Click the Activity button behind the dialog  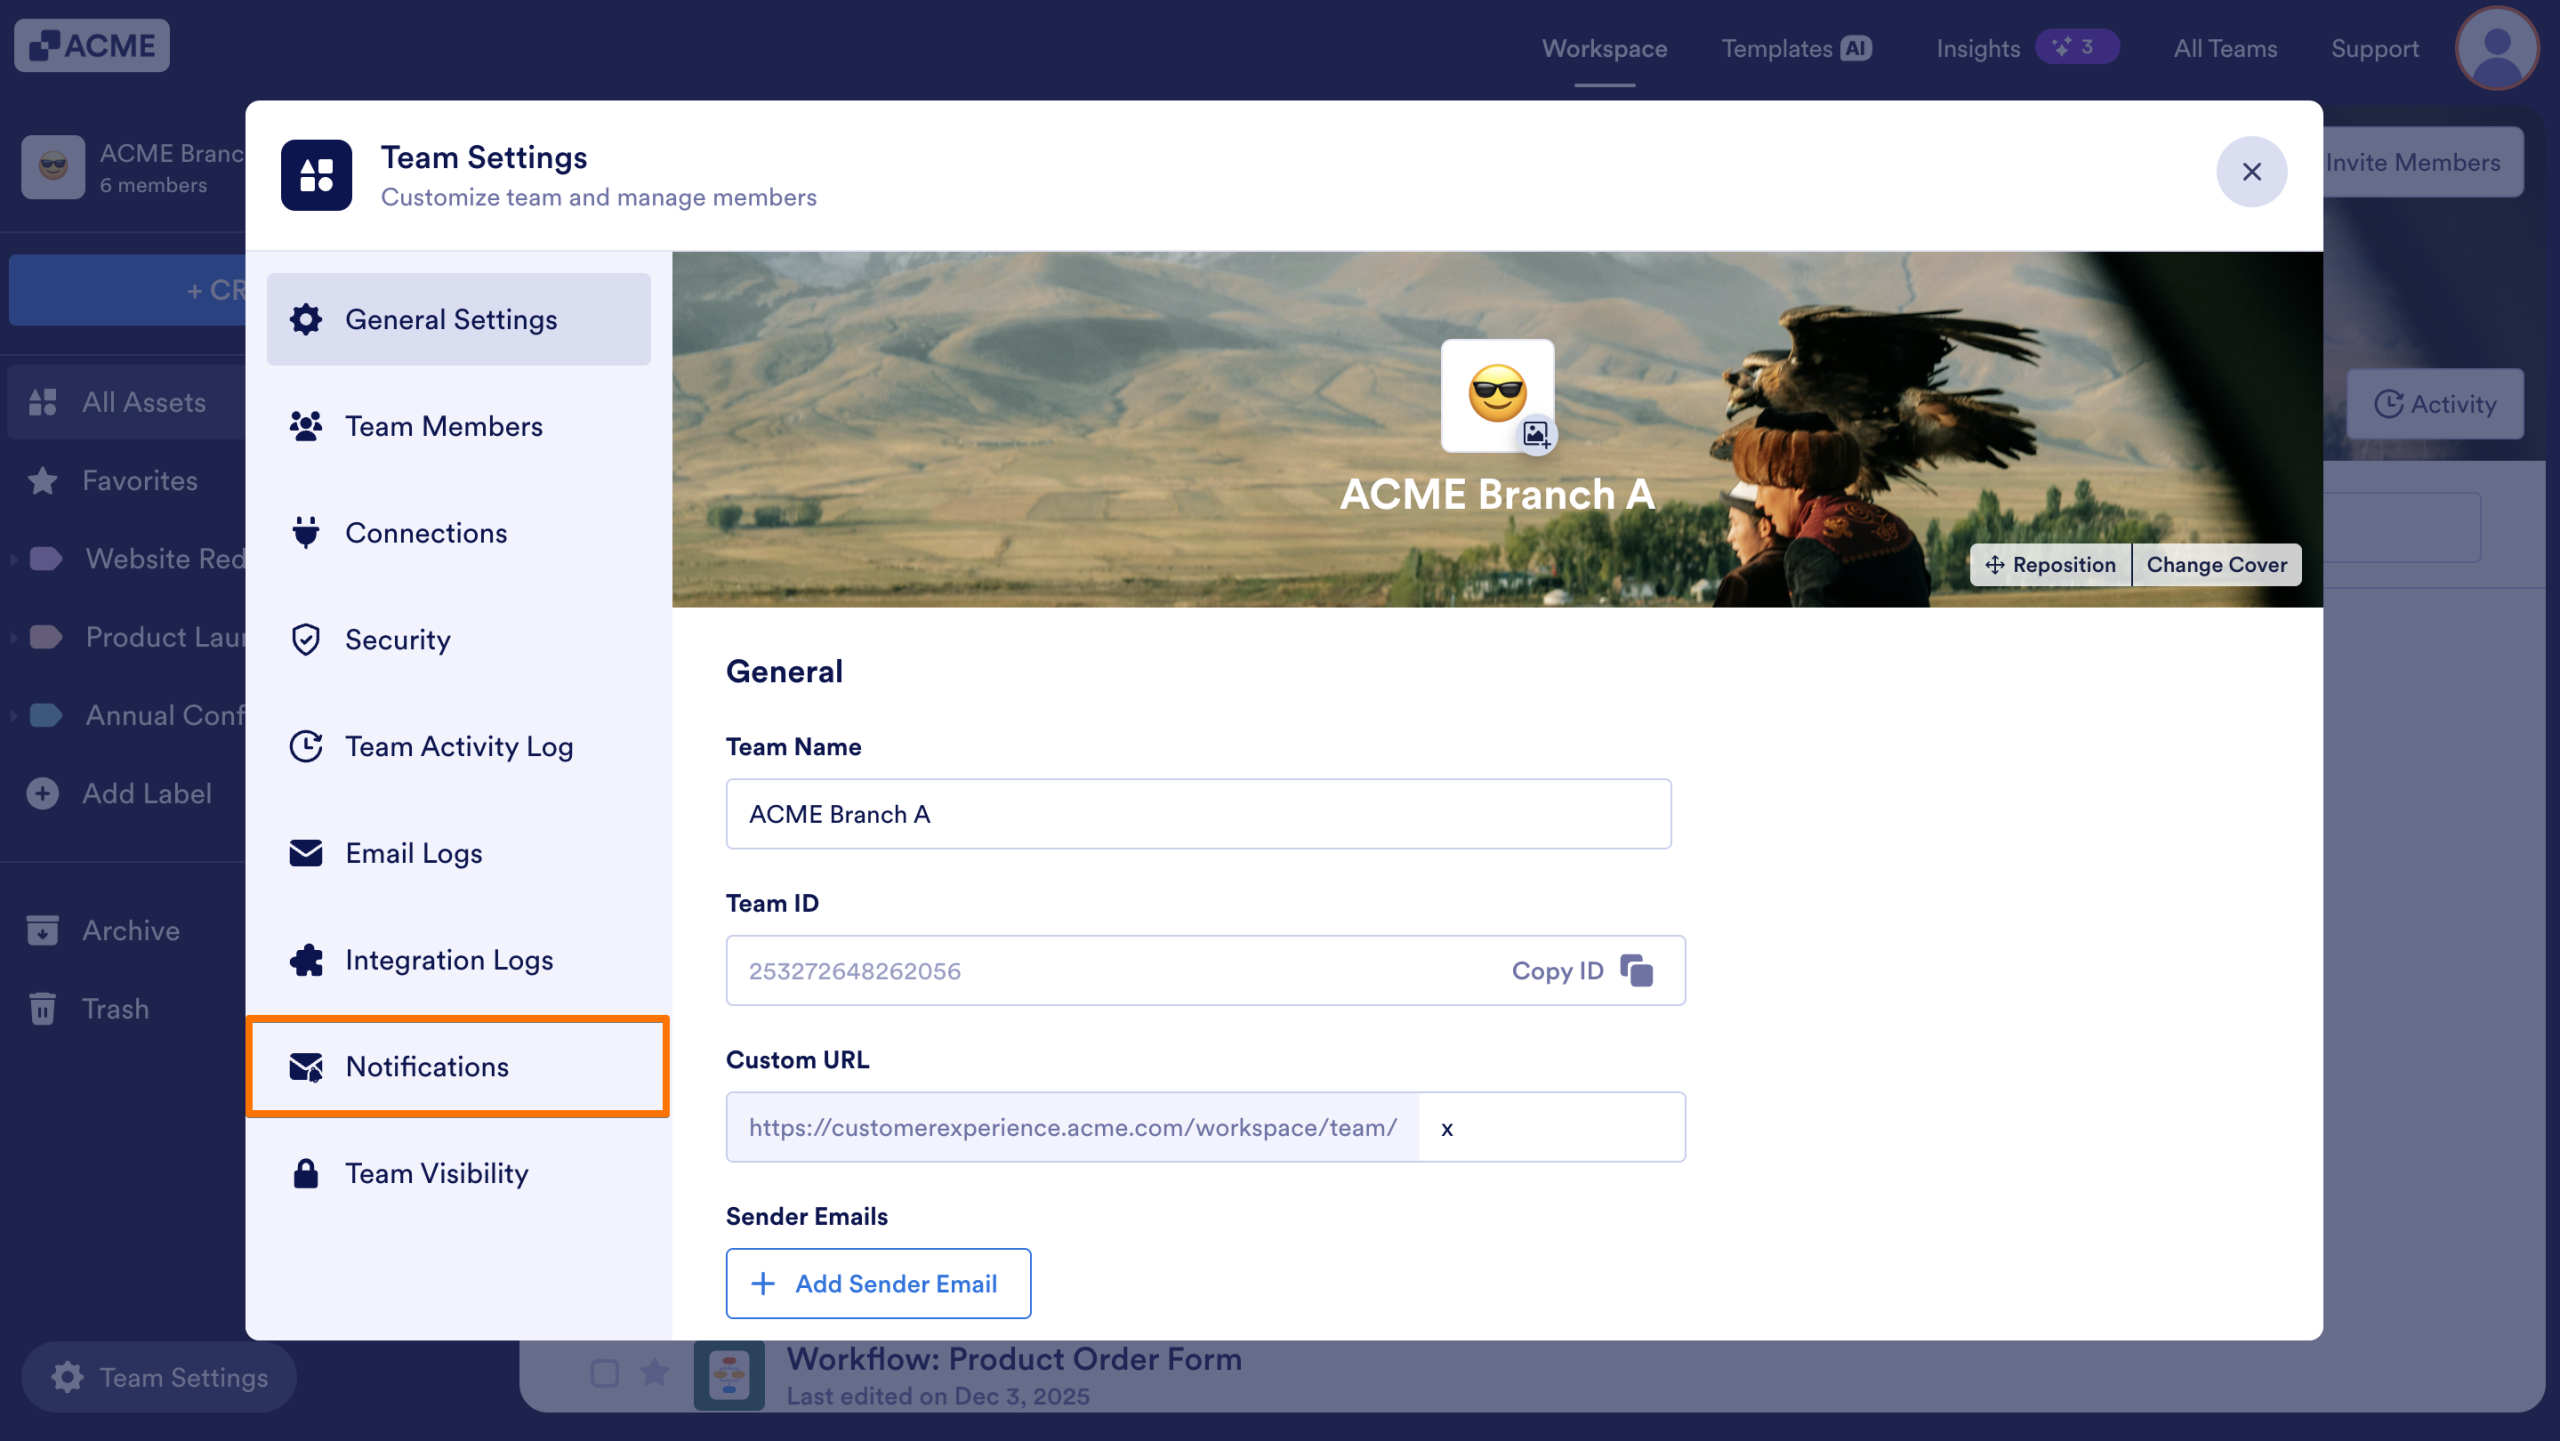click(x=2435, y=404)
